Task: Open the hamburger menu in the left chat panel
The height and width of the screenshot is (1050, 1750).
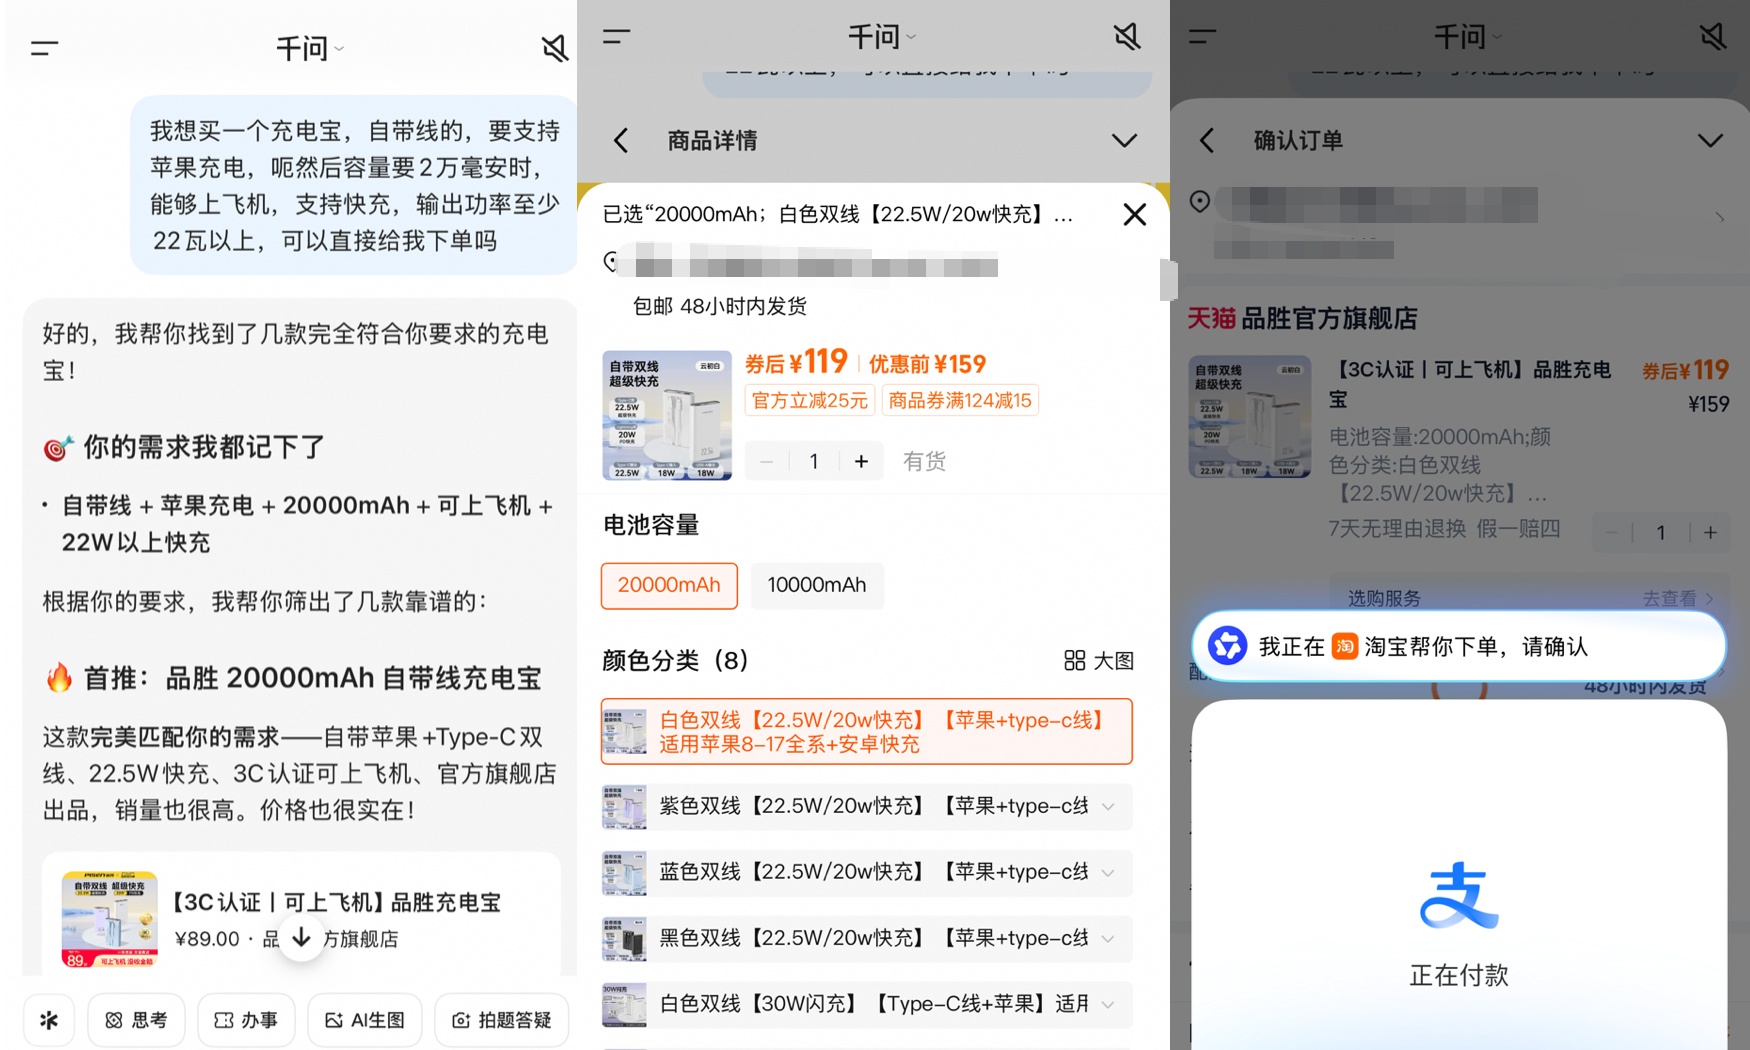Action: coord(45,47)
